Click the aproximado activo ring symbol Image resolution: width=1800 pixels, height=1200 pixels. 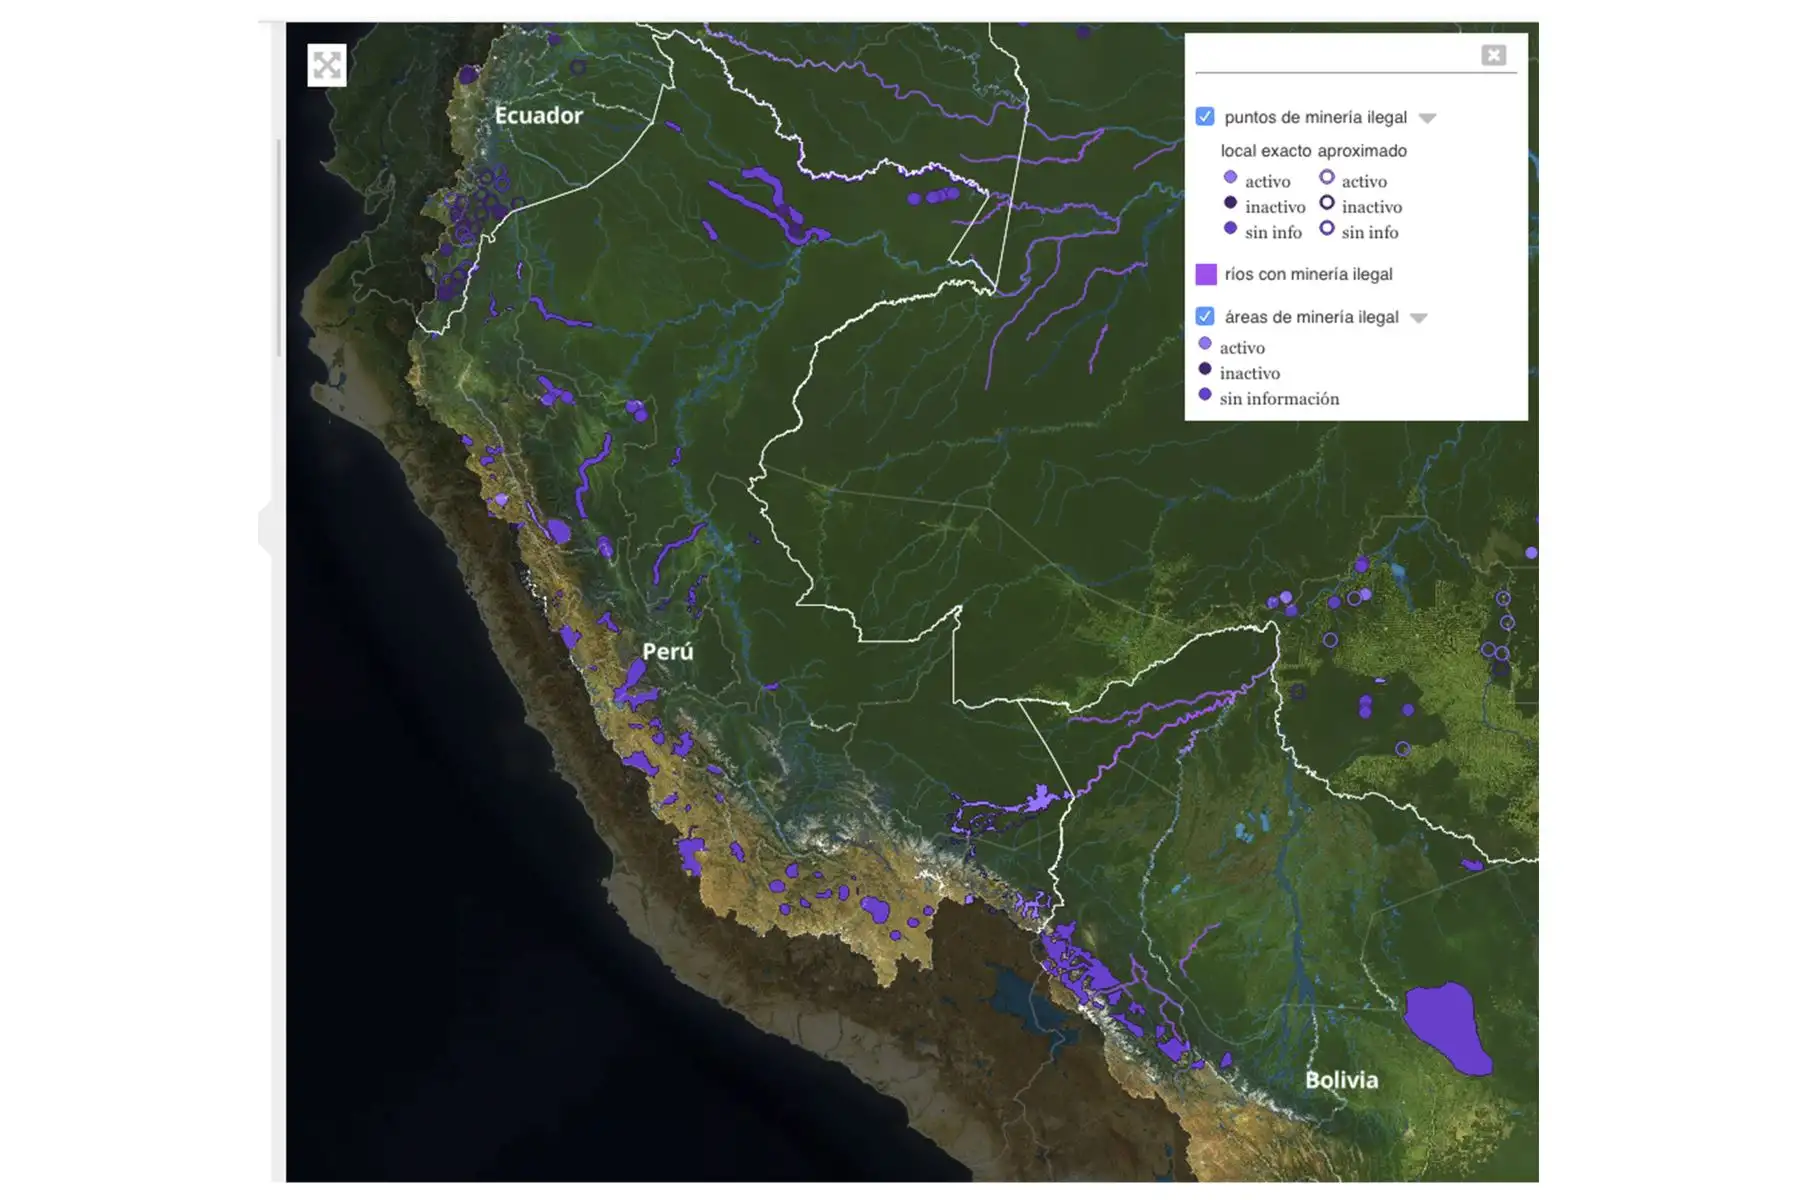[1327, 177]
